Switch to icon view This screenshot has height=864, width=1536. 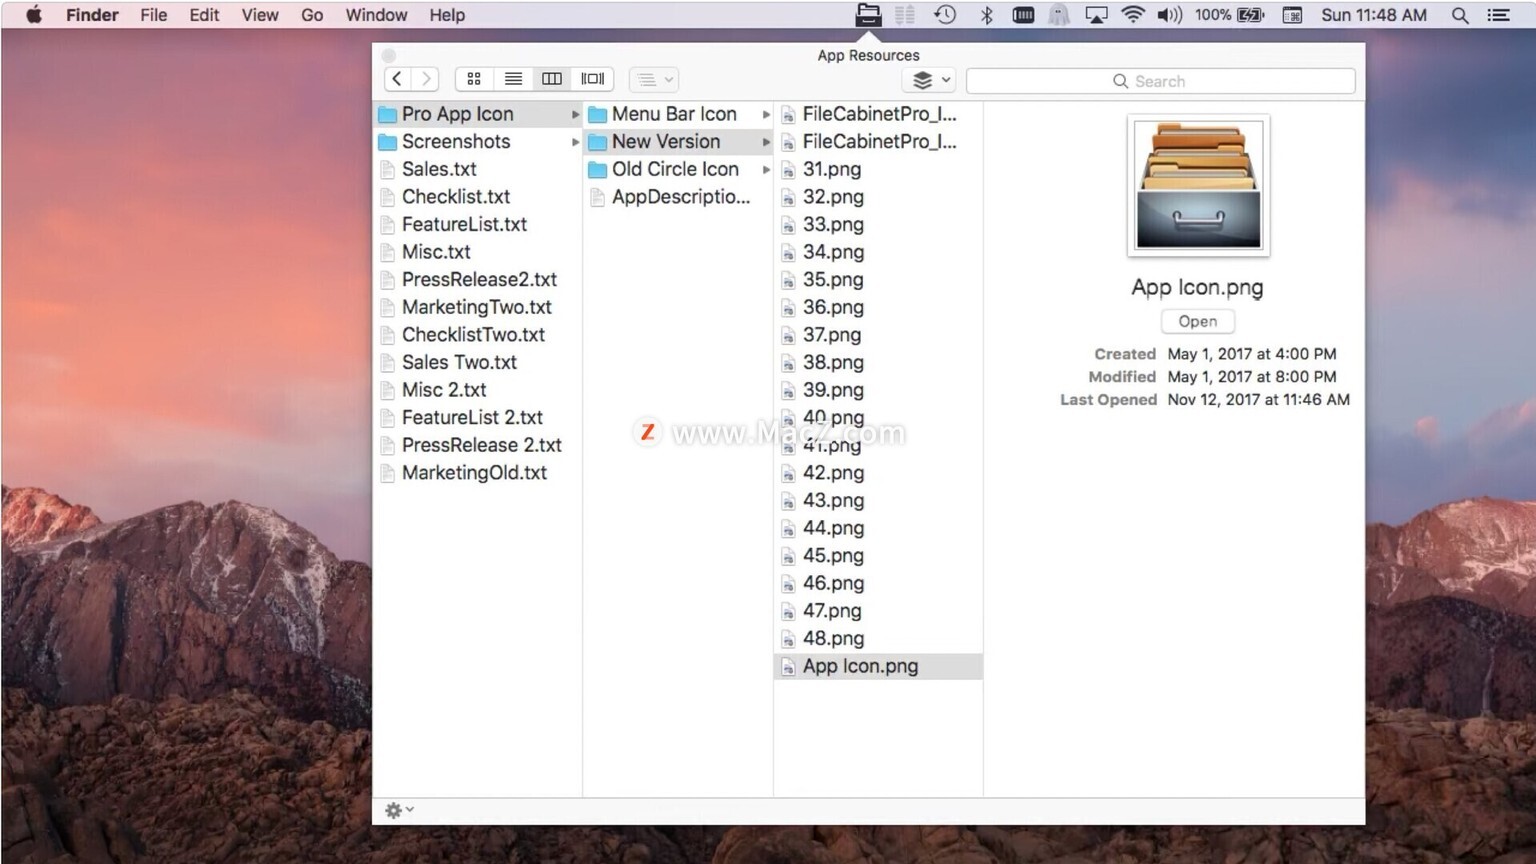pyautogui.click(x=474, y=79)
